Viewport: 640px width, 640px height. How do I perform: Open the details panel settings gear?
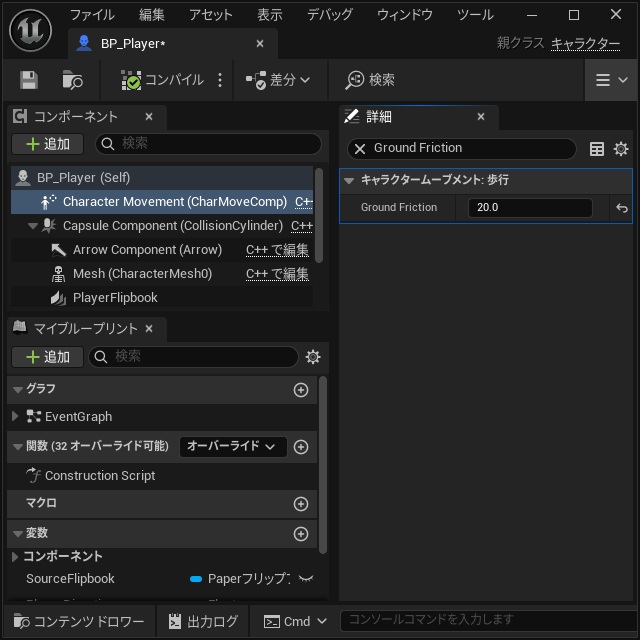click(621, 149)
